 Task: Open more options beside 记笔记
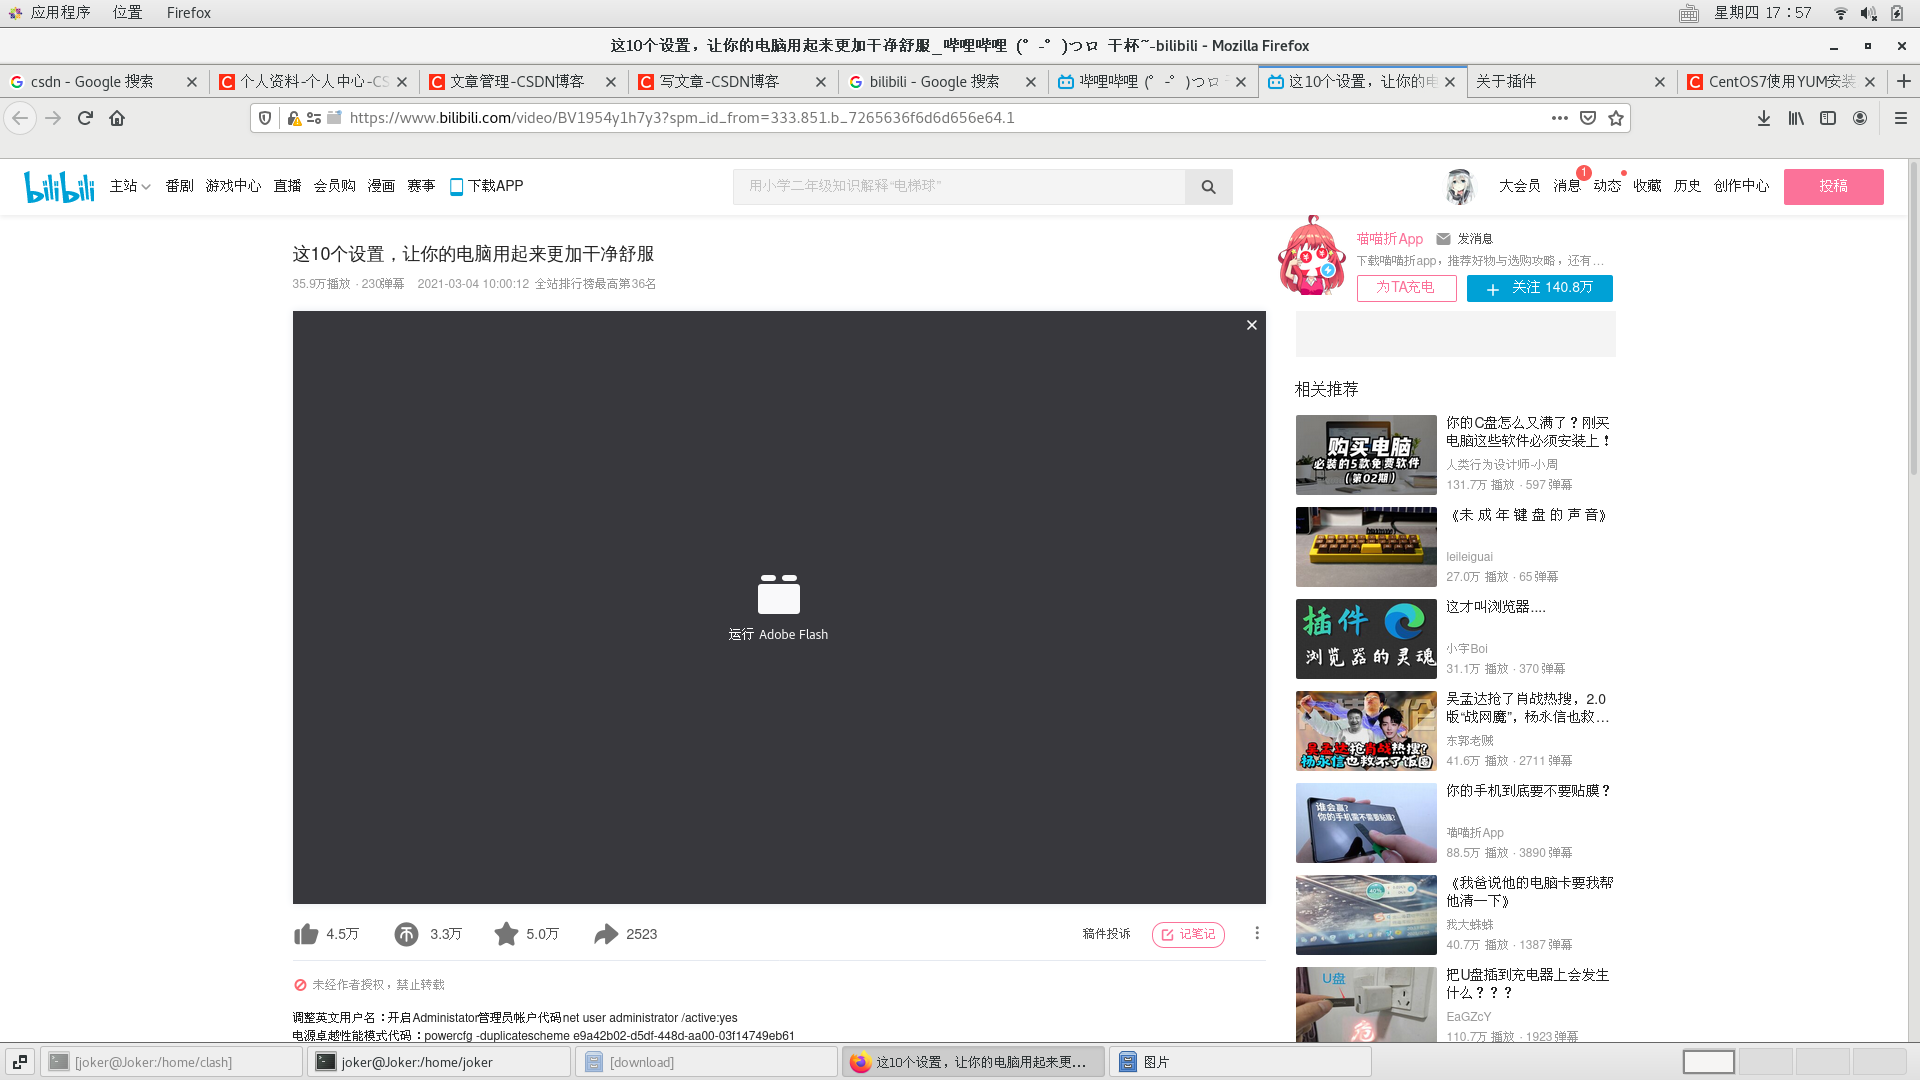tap(1257, 933)
